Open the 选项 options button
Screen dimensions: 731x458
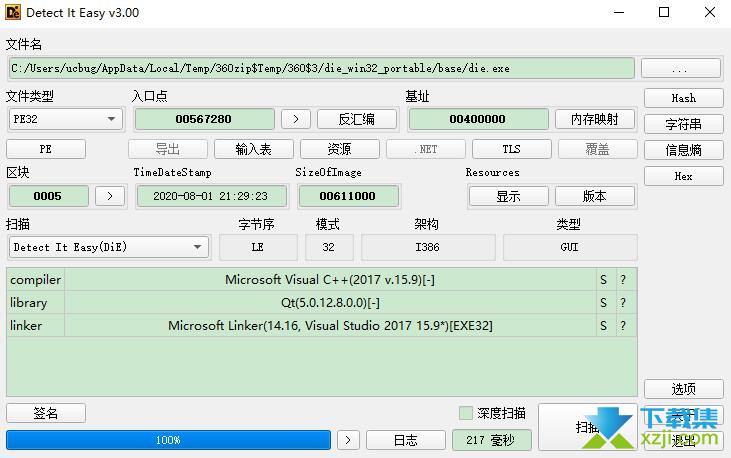pos(683,389)
